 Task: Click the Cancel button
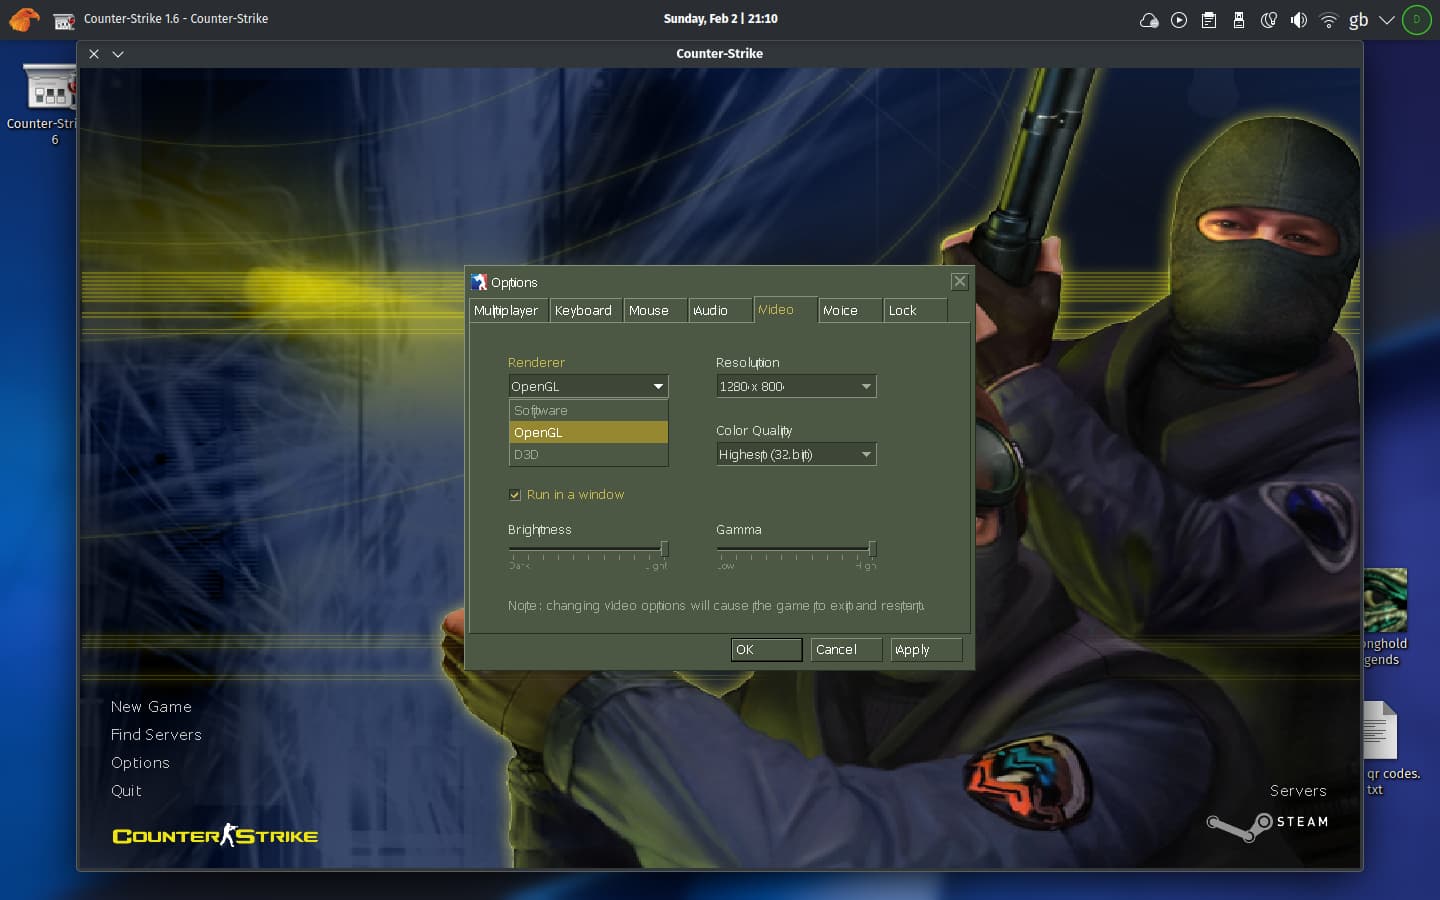846,650
